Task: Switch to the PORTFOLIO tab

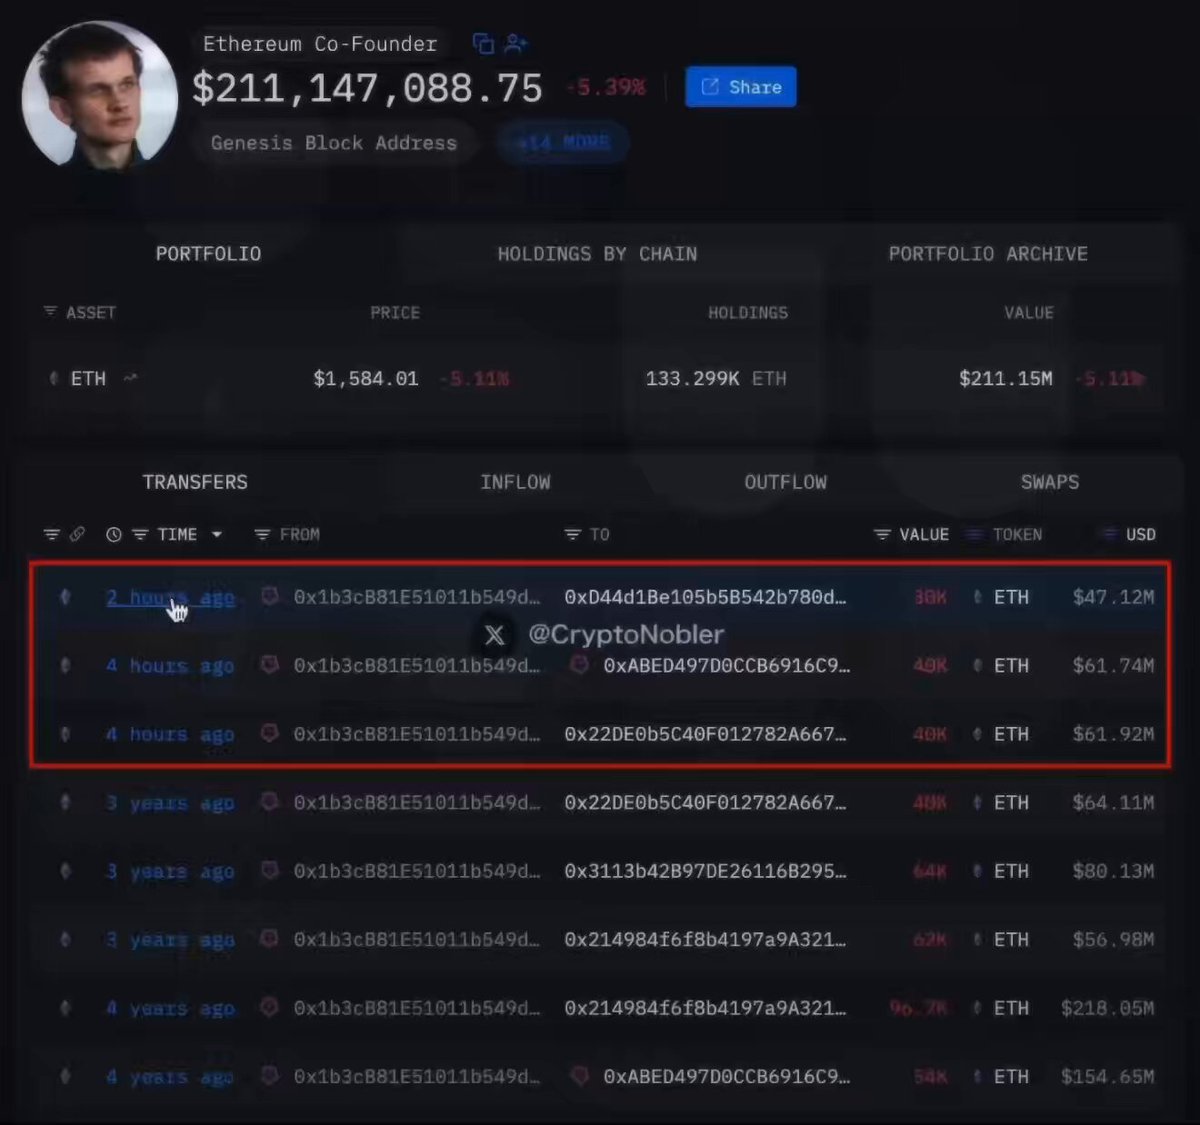Action: (x=208, y=254)
